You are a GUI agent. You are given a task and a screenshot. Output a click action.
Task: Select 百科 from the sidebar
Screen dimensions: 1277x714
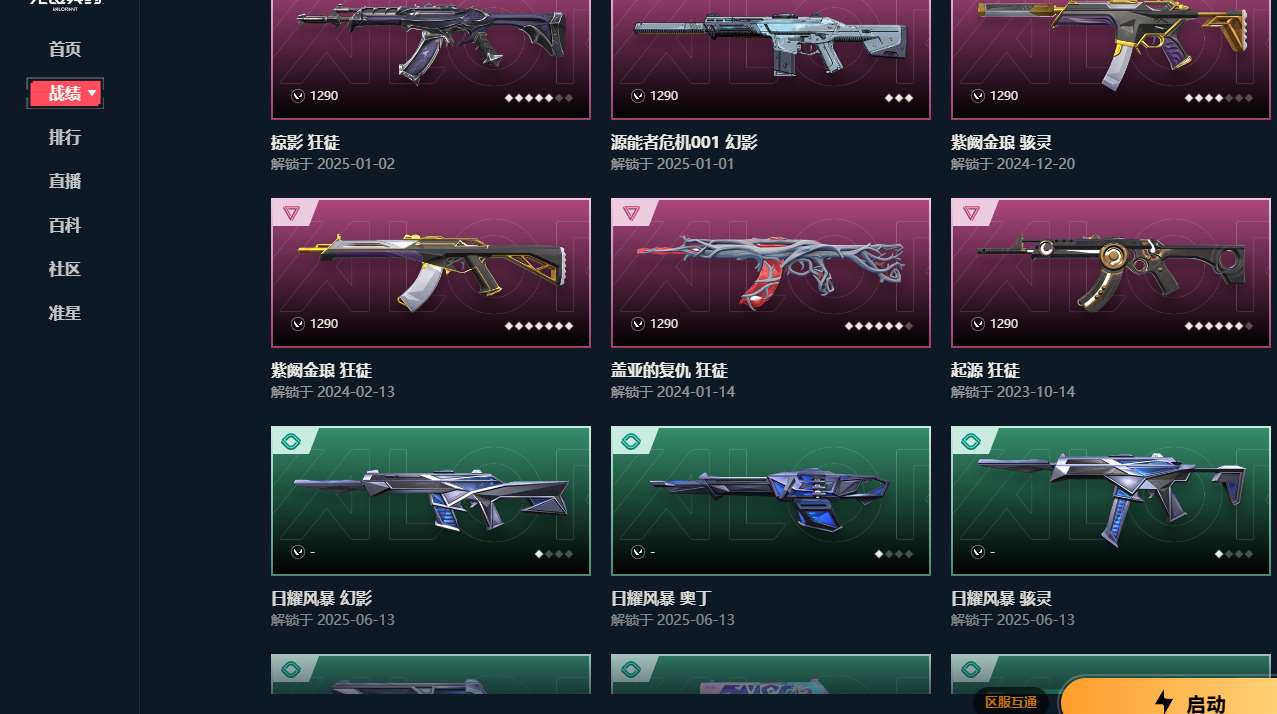click(x=65, y=225)
